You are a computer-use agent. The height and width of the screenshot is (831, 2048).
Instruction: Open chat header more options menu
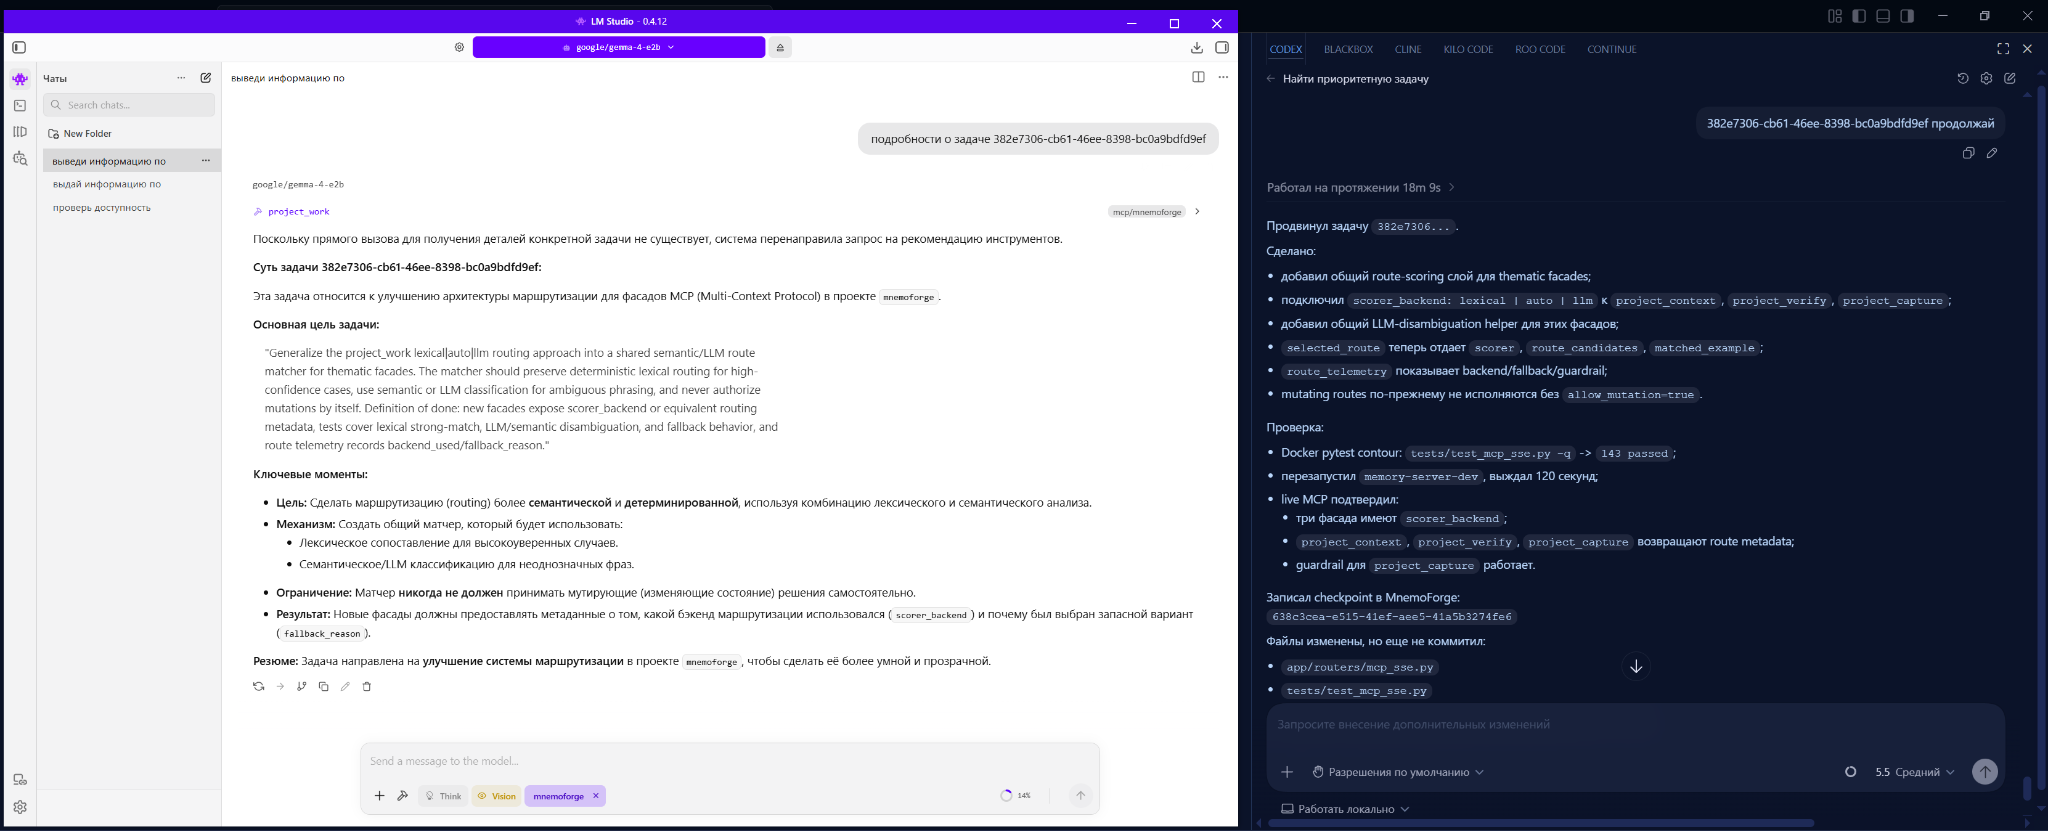tap(1223, 77)
